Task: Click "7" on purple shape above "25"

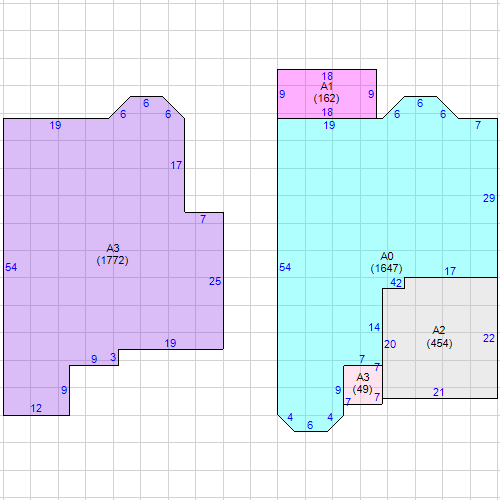Action: (x=203, y=219)
